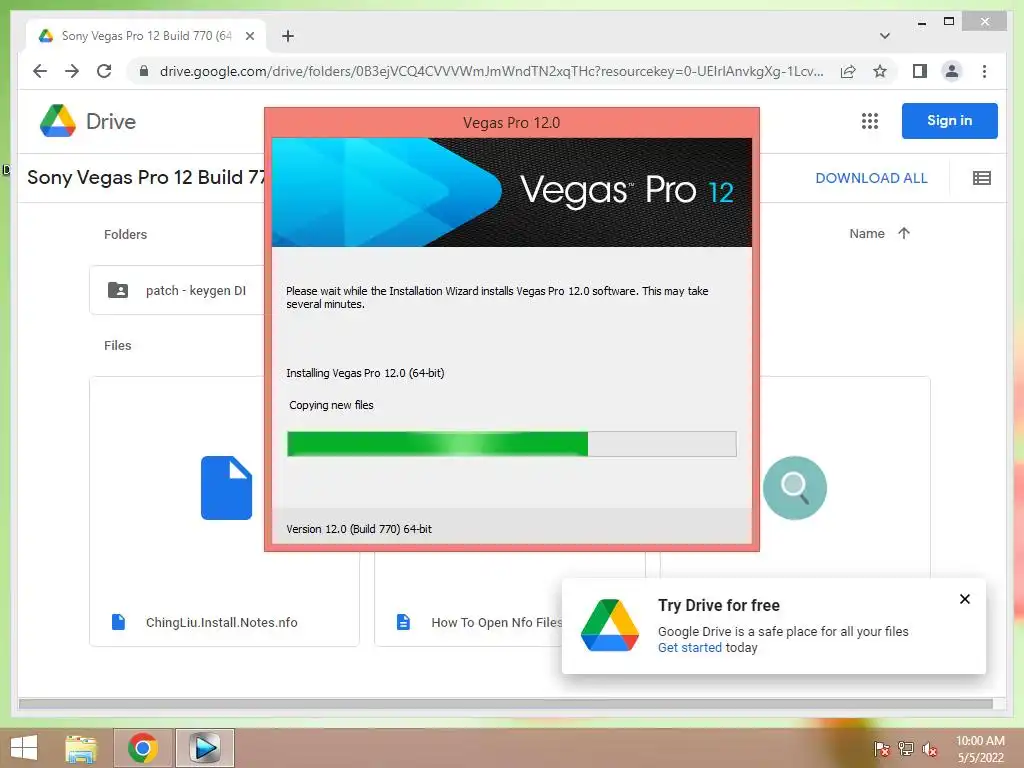The width and height of the screenshot is (1024, 768).
Task: Click the horizontal scrollbar of the browser
Action: [x=505, y=703]
